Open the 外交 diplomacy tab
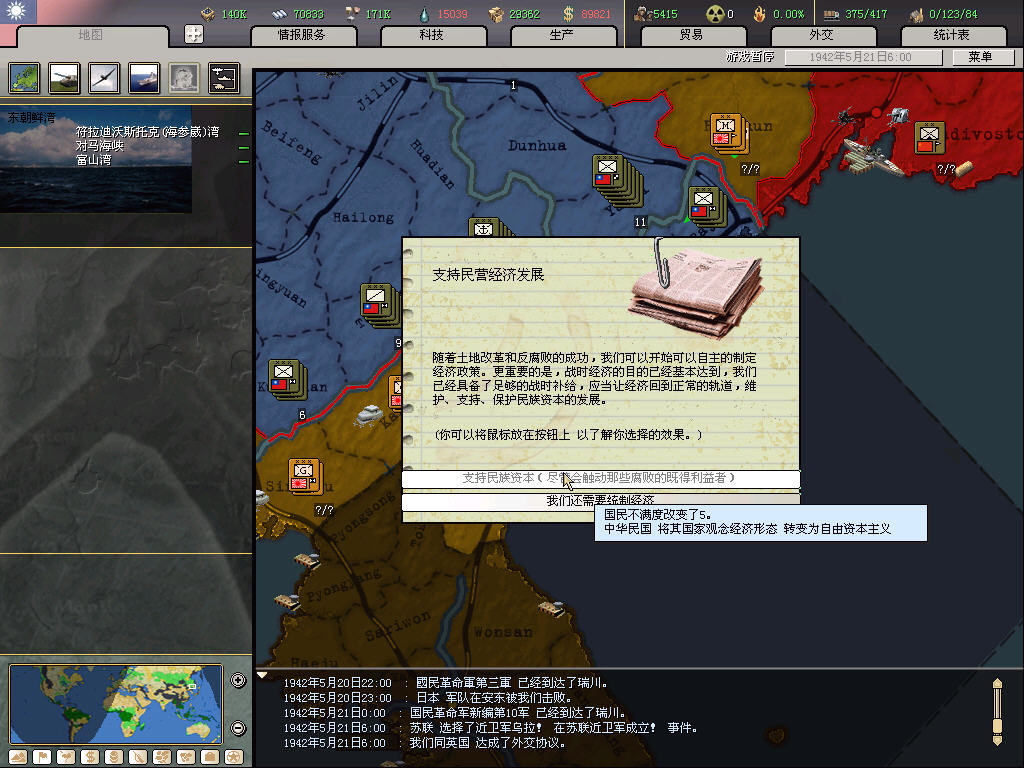 tap(823, 35)
